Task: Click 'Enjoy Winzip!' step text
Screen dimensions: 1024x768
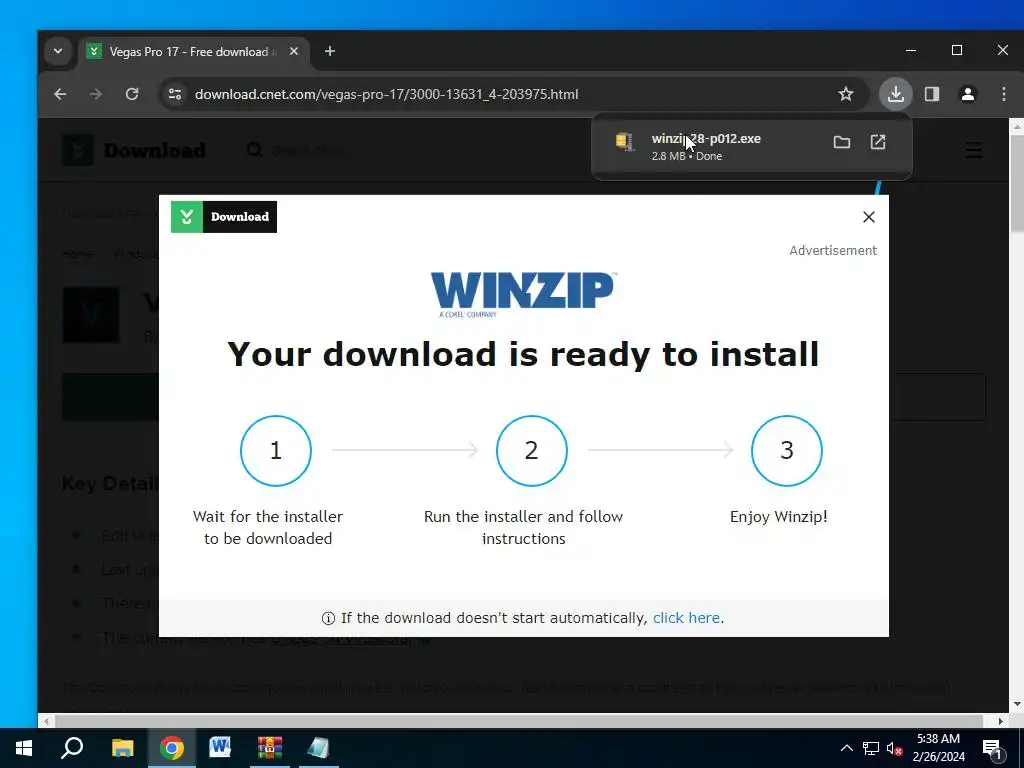Action: (x=778, y=517)
